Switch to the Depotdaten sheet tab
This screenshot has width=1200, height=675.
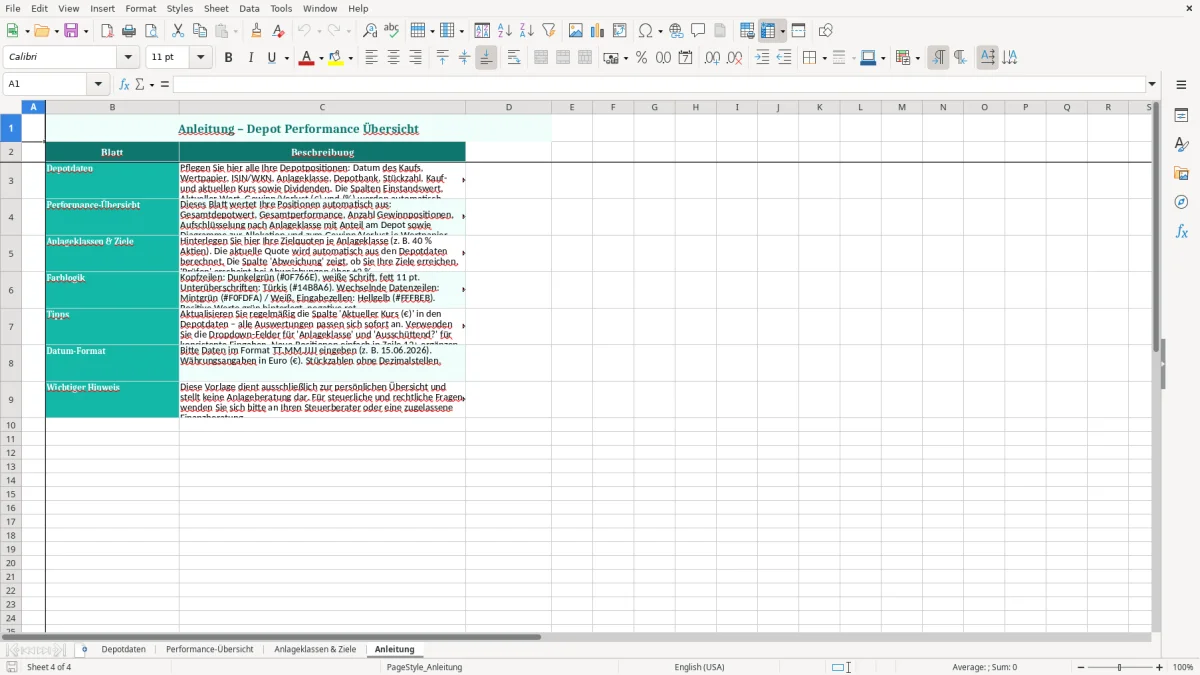tap(123, 650)
